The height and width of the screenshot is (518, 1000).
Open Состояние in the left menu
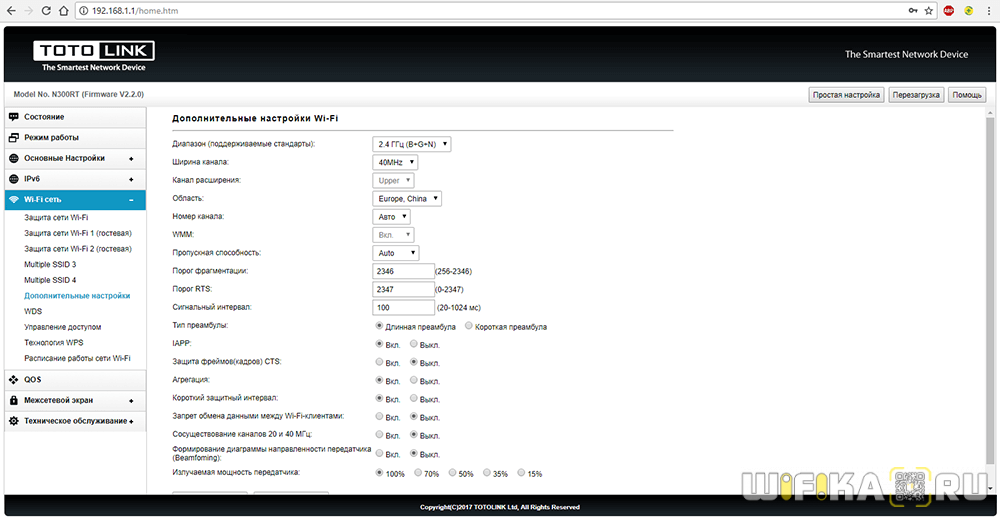click(44, 117)
